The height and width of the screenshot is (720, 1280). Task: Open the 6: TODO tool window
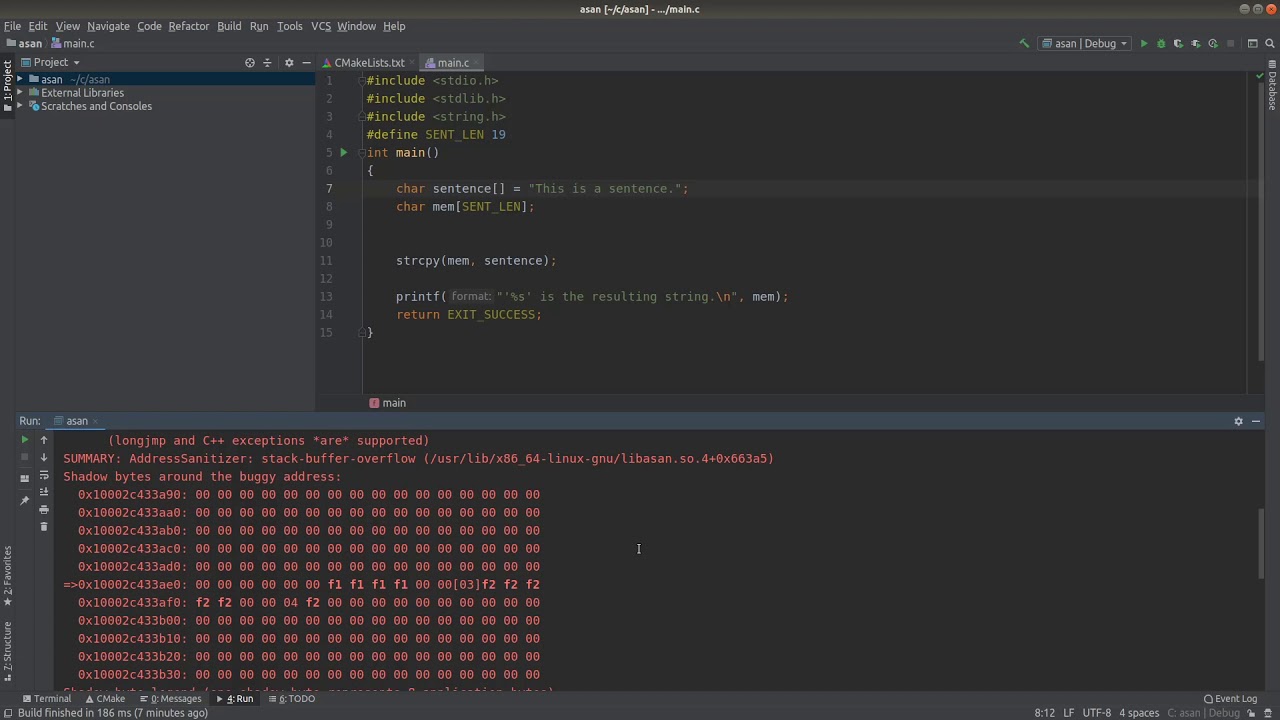point(292,699)
